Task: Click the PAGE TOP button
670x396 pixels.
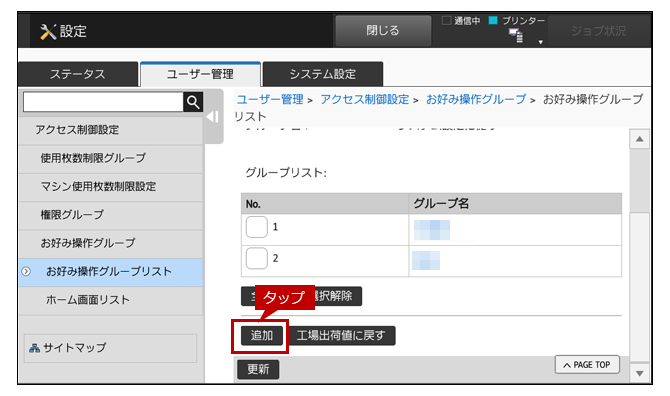Action: 587,365
